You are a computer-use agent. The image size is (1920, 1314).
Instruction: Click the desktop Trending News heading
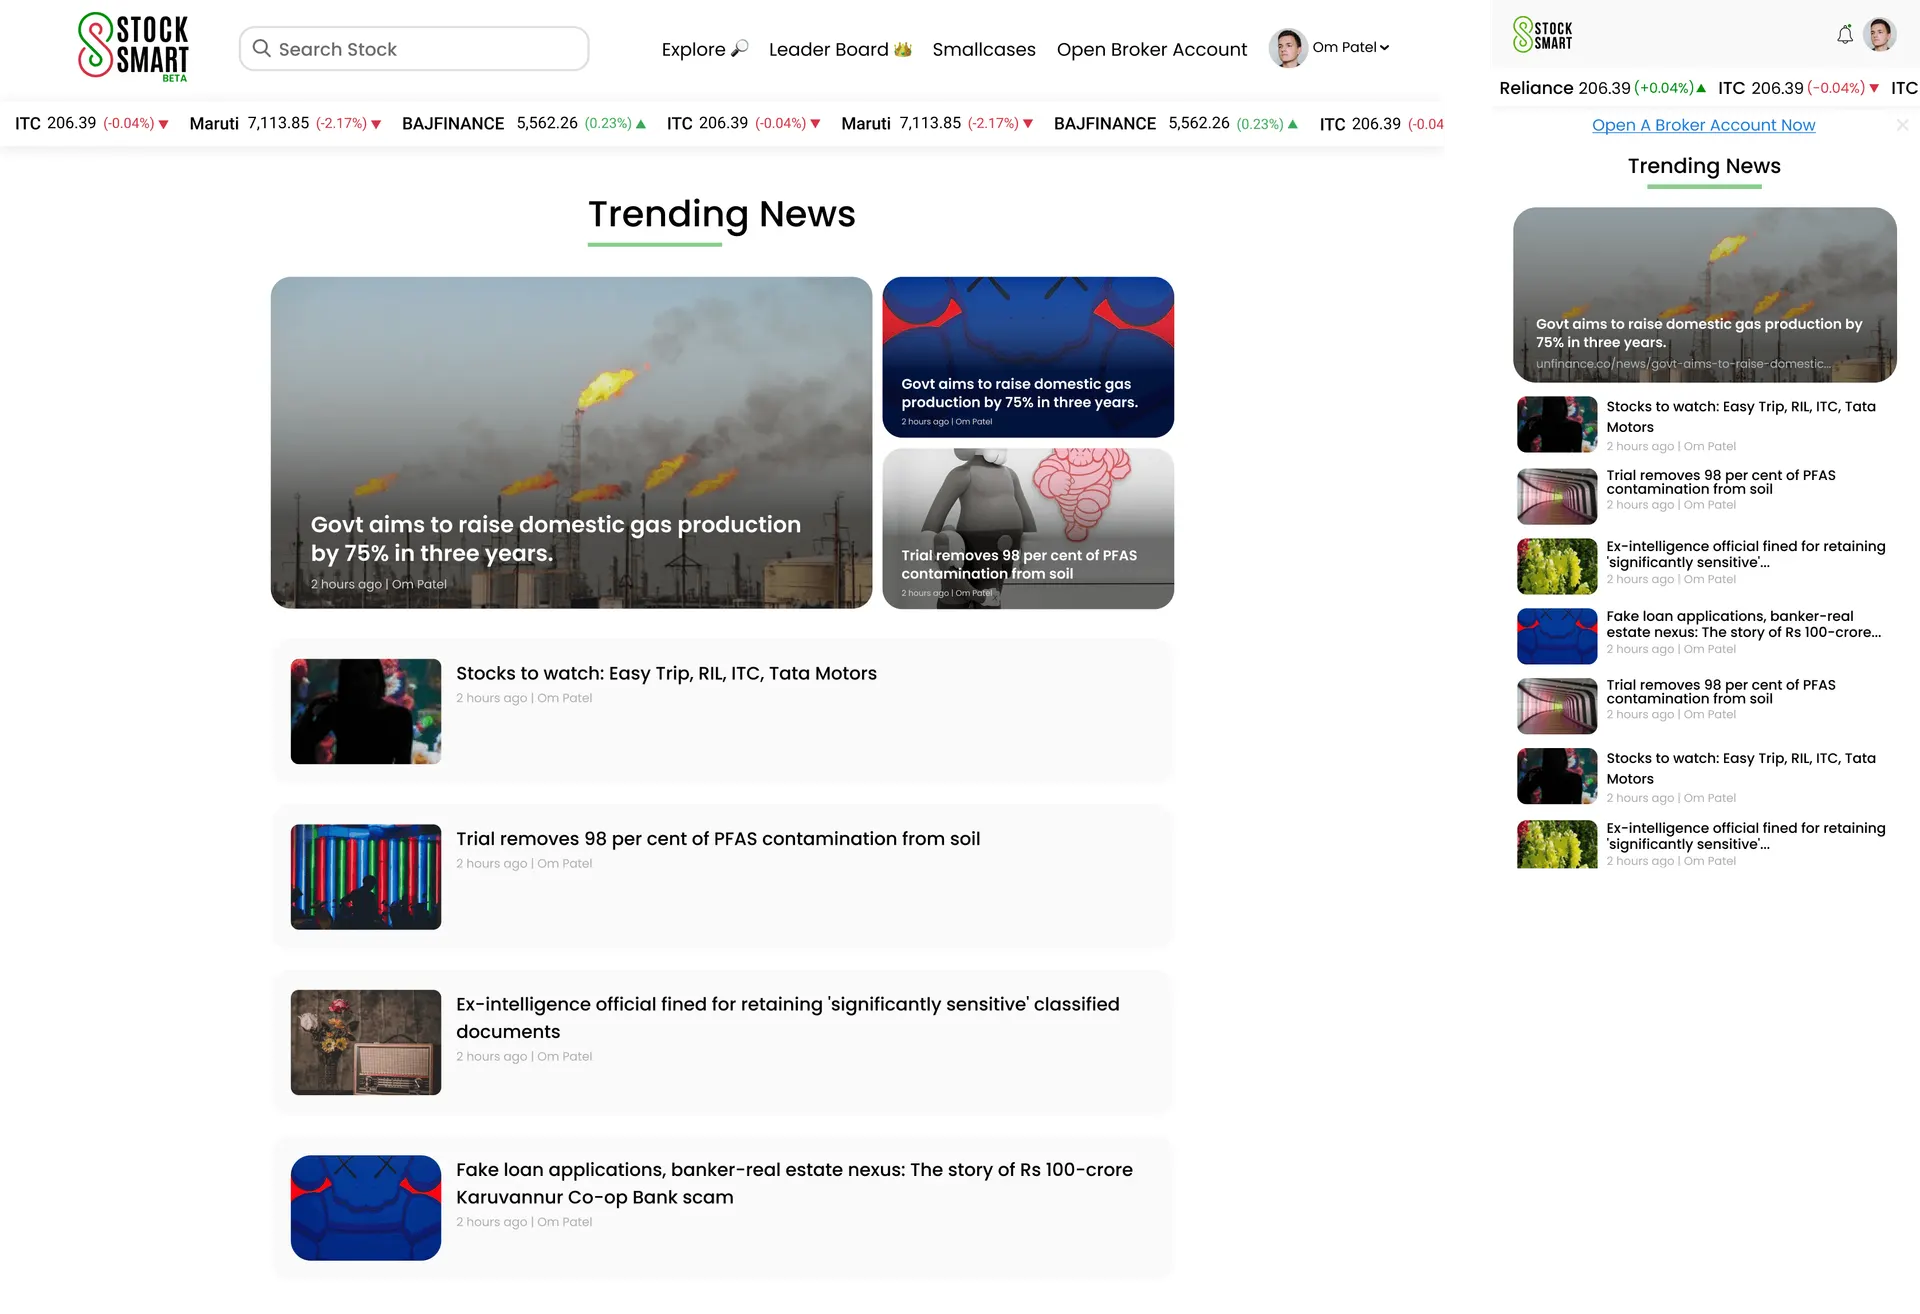click(721, 214)
